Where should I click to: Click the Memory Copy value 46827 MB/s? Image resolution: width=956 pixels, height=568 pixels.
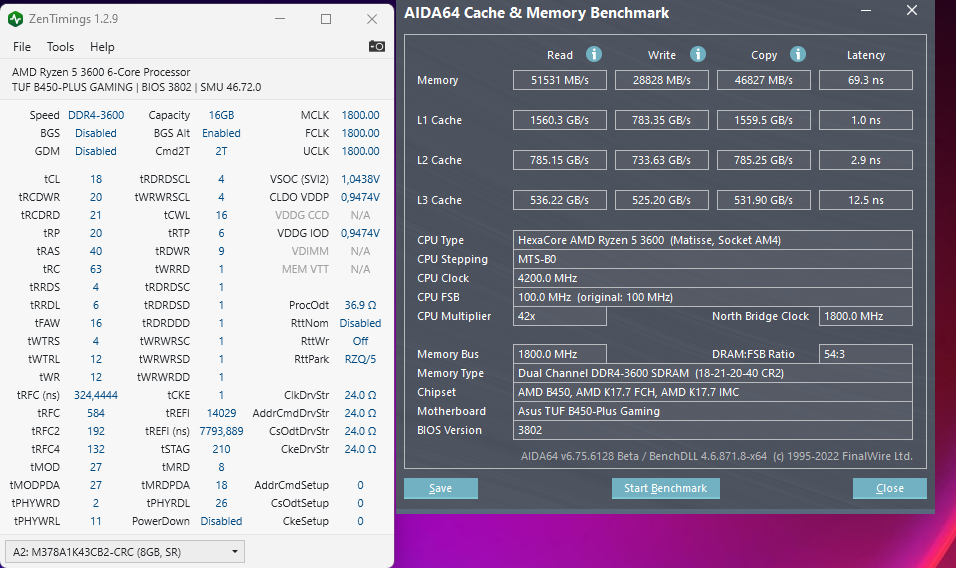coord(763,80)
